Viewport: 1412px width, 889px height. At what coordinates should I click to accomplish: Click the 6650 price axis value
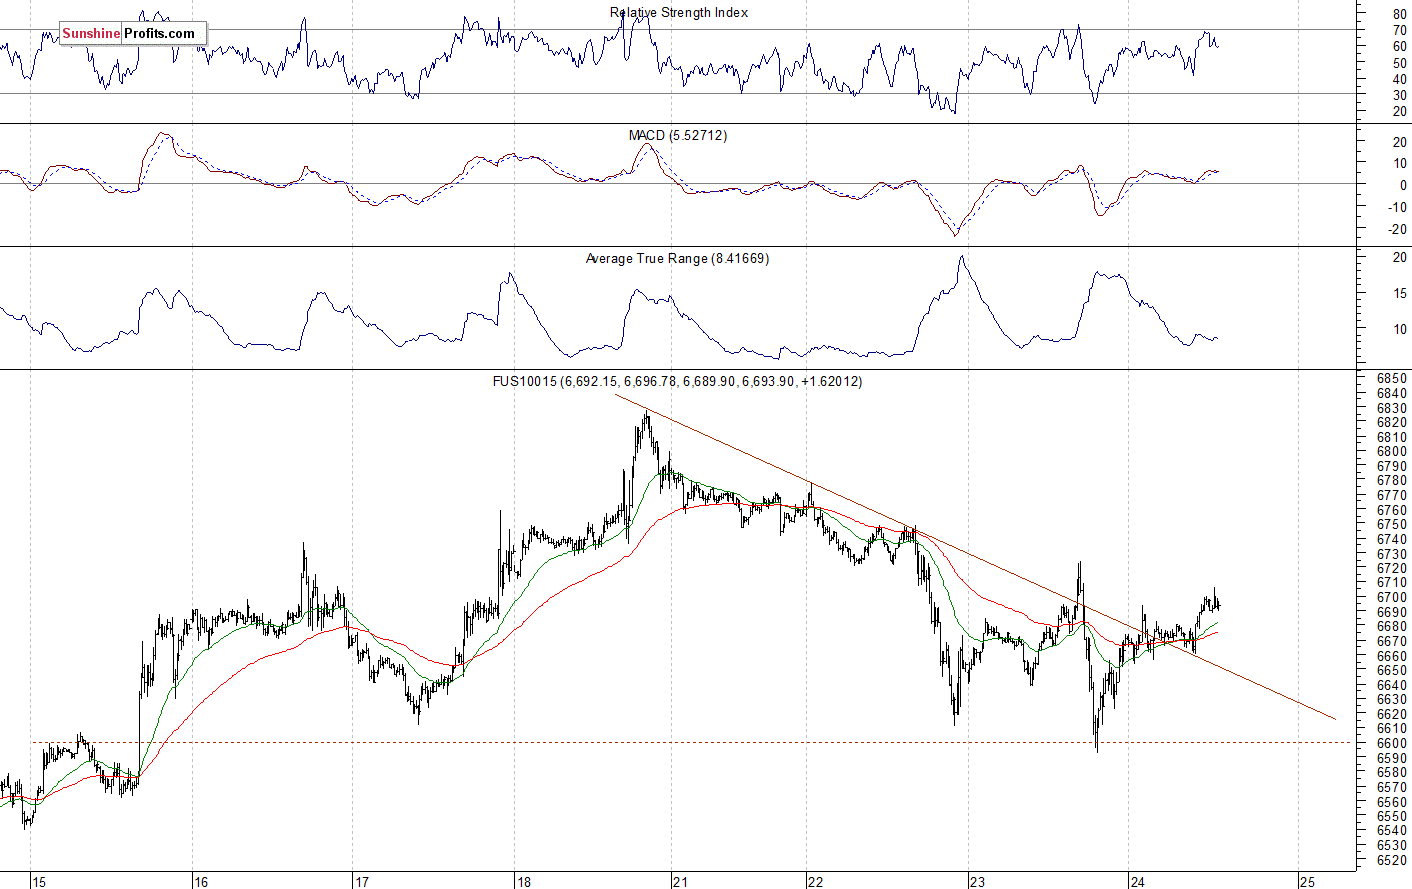[x=1392, y=670]
